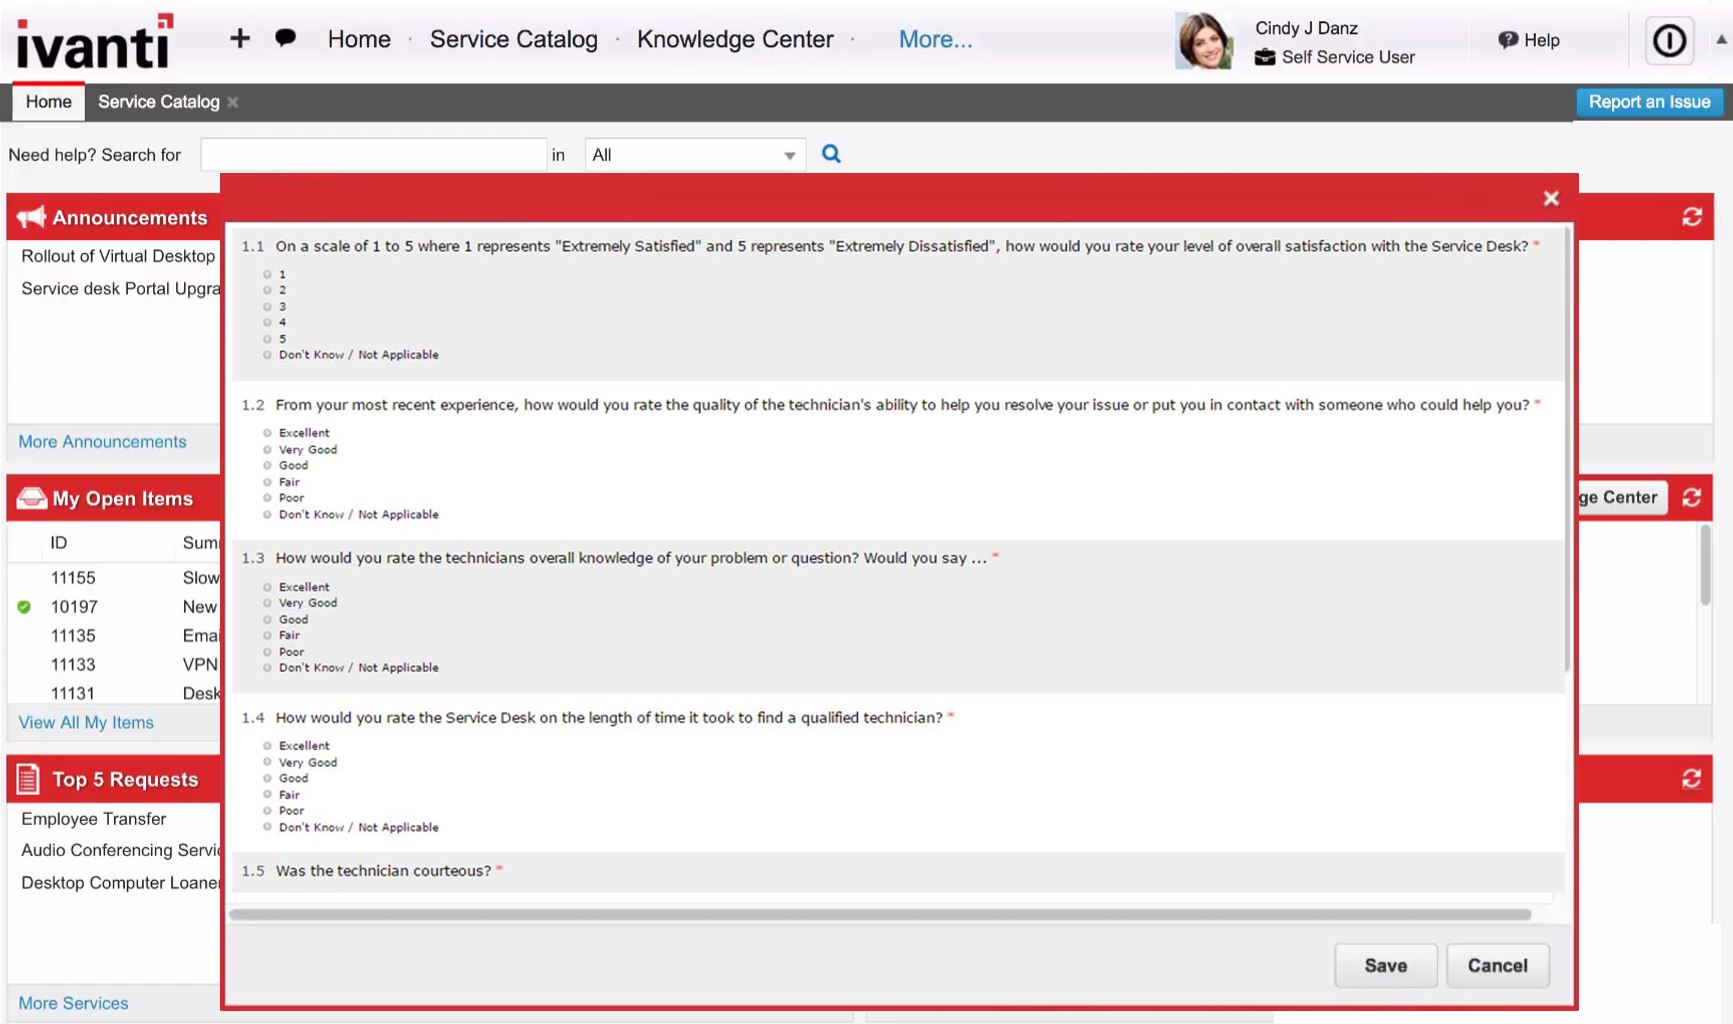This screenshot has height=1024, width=1733.
Task: Open More Announcements link
Action: [102, 442]
